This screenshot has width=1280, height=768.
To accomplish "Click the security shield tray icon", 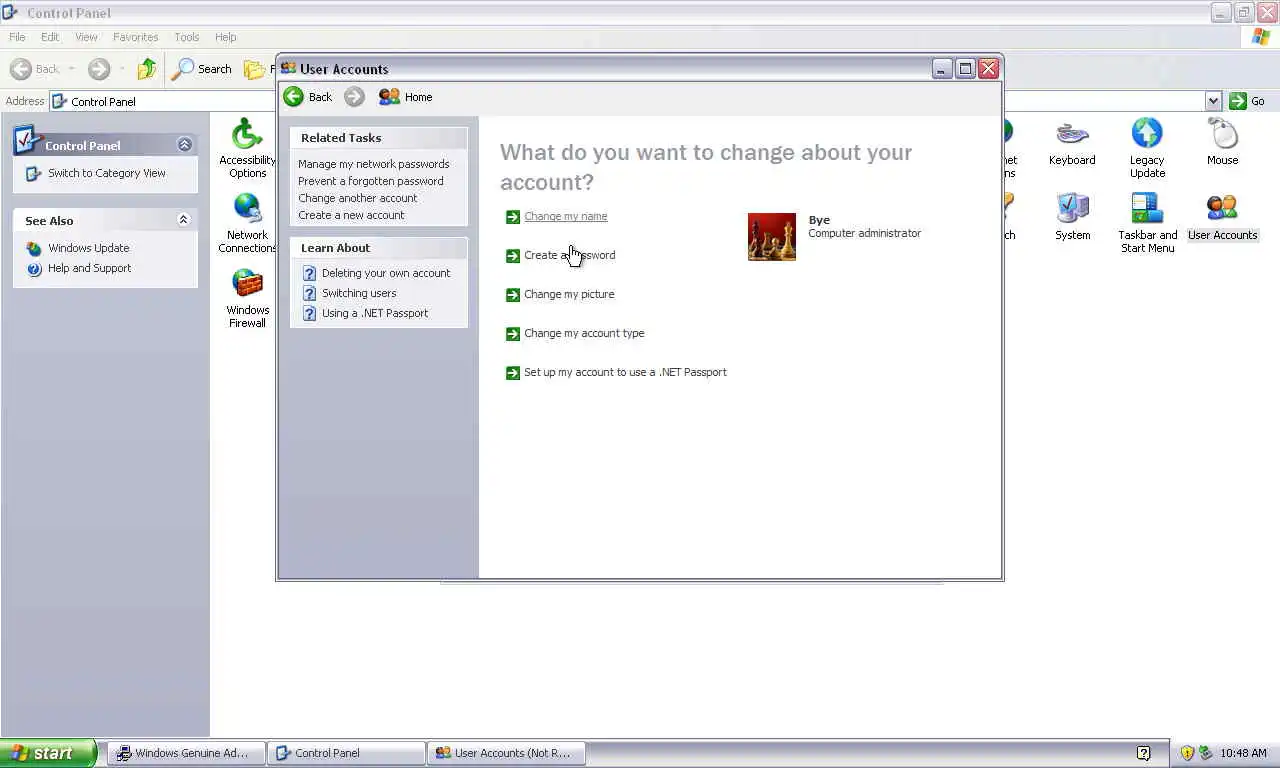I will tap(1187, 753).
